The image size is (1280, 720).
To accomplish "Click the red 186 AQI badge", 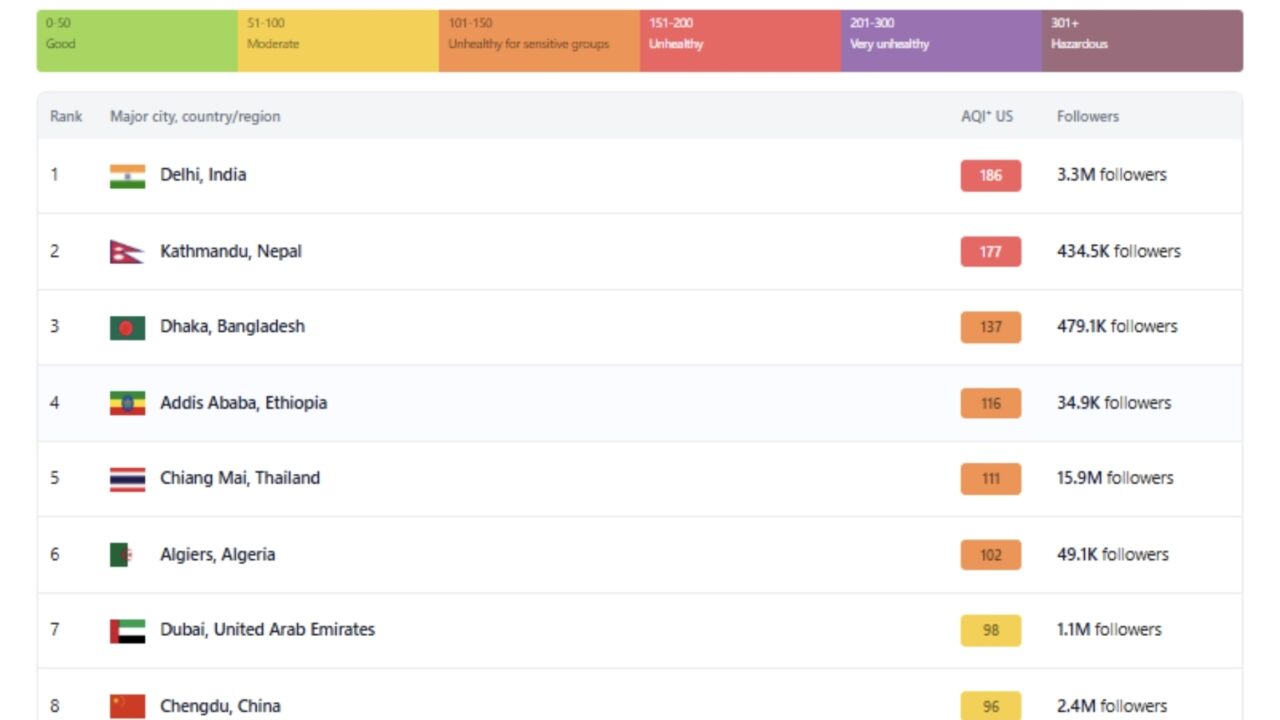I will (990, 176).
